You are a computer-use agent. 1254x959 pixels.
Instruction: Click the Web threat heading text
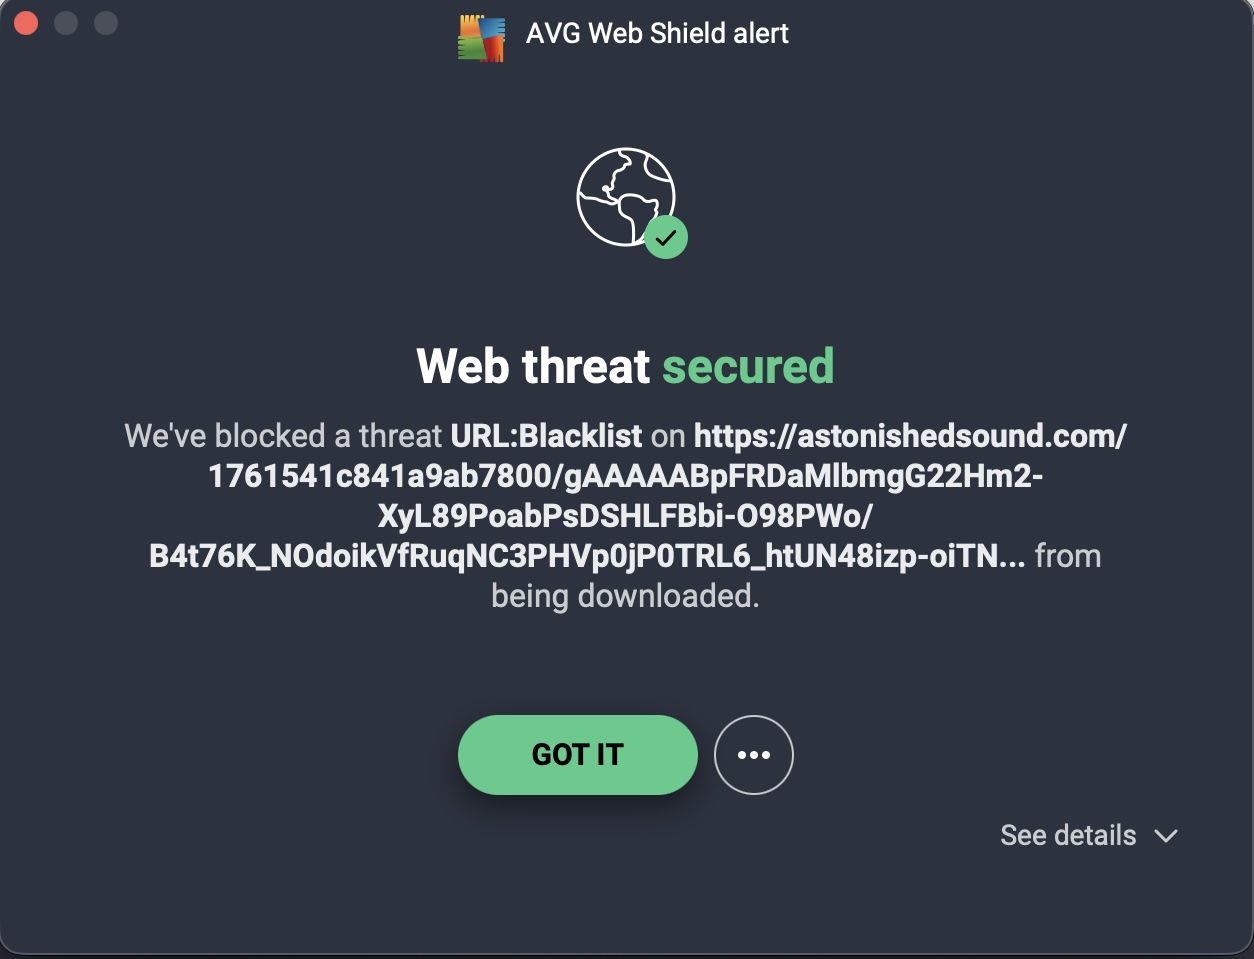[533, 366]
